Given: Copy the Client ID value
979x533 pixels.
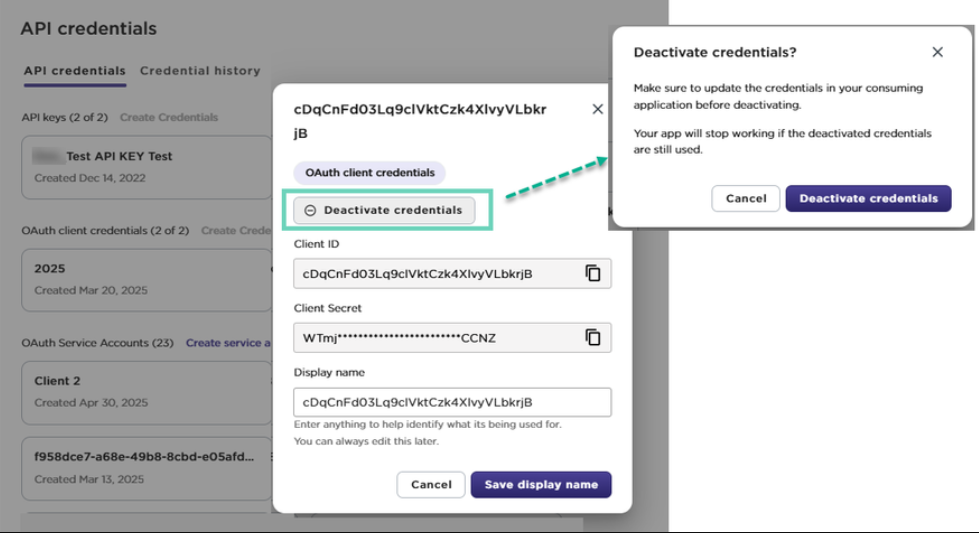Looking at the screenshot, I should (x=593, y=273).
